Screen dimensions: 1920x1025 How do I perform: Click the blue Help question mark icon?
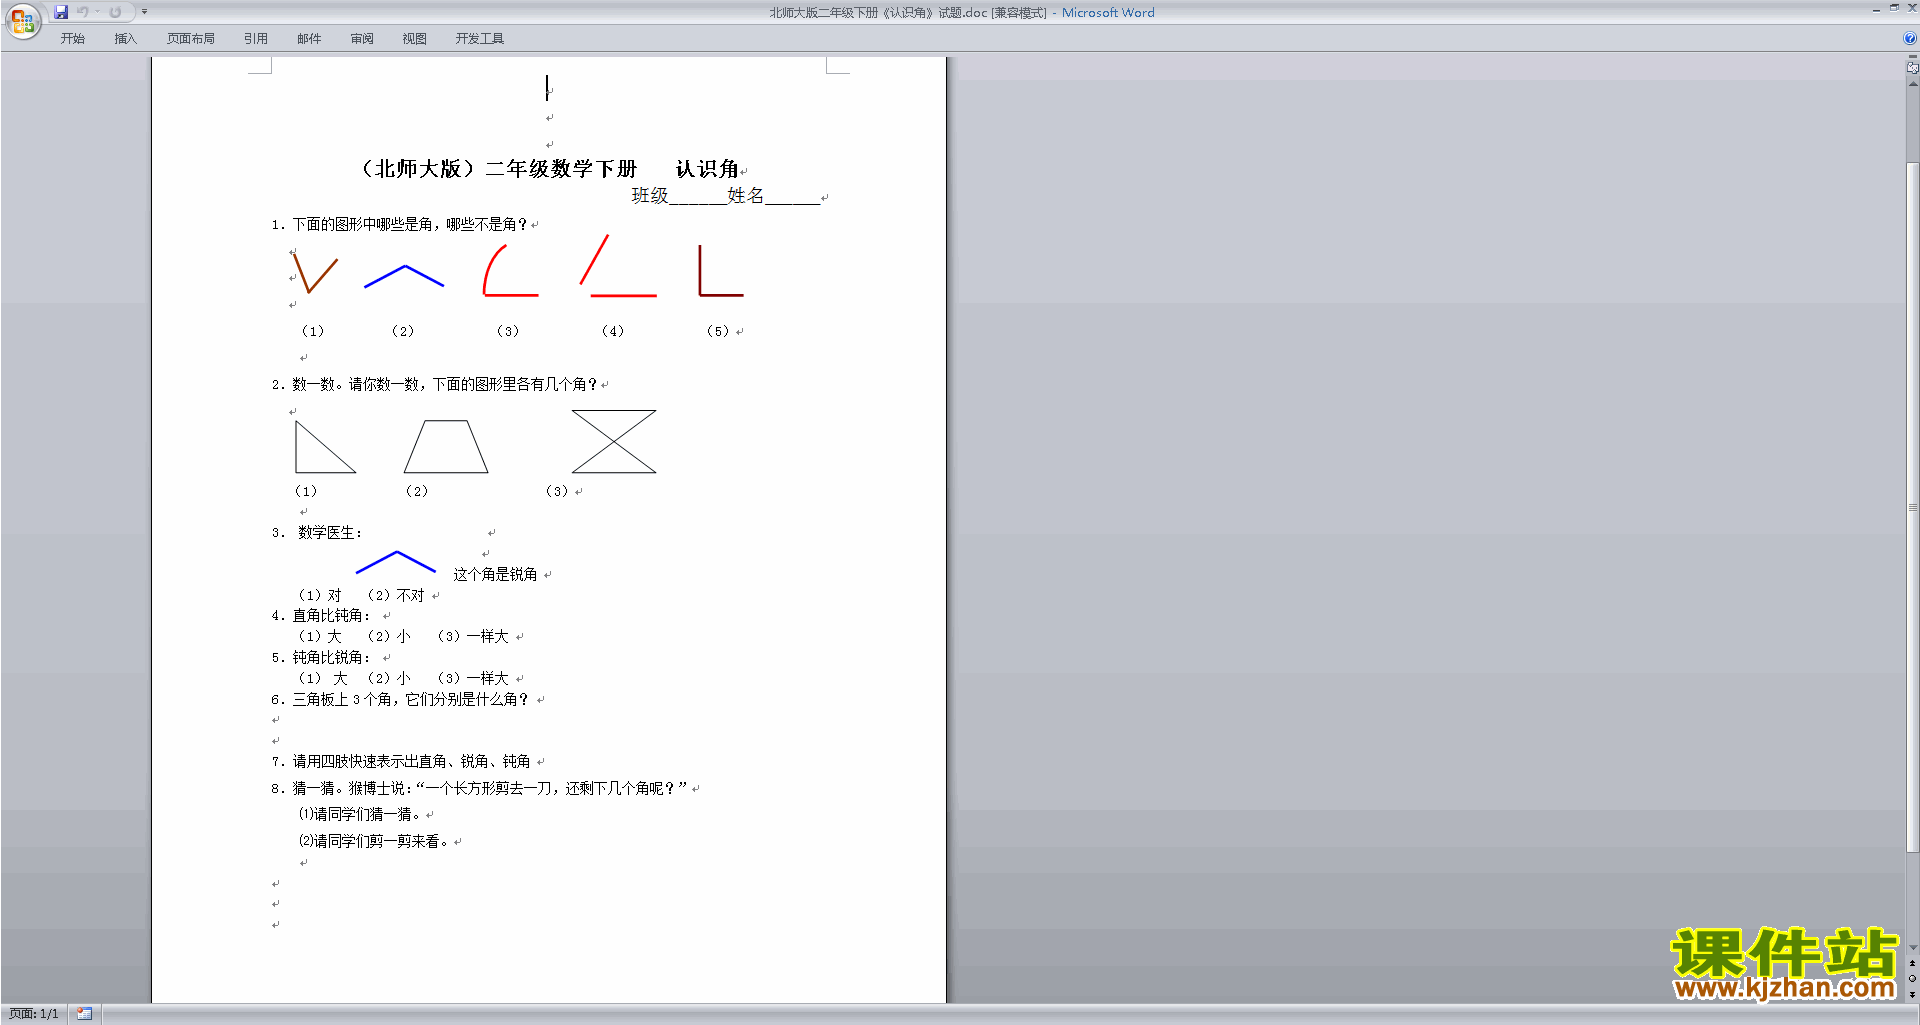click(x=1910, y=39)
